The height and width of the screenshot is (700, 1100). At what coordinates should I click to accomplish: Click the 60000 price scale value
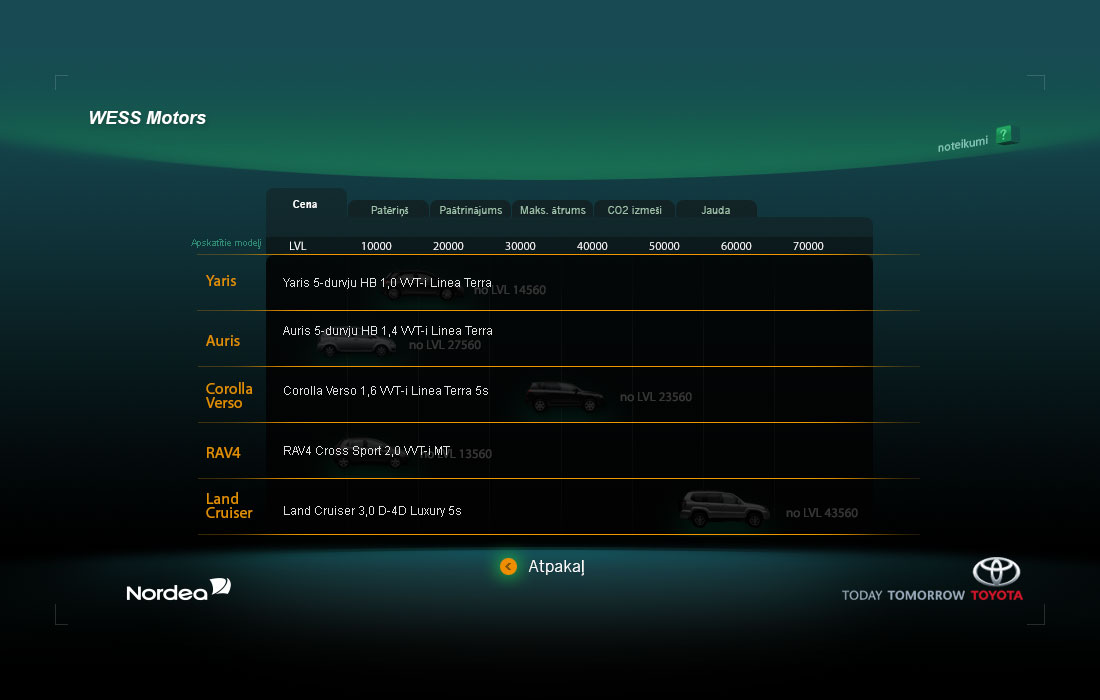click(x=736, y=246)
